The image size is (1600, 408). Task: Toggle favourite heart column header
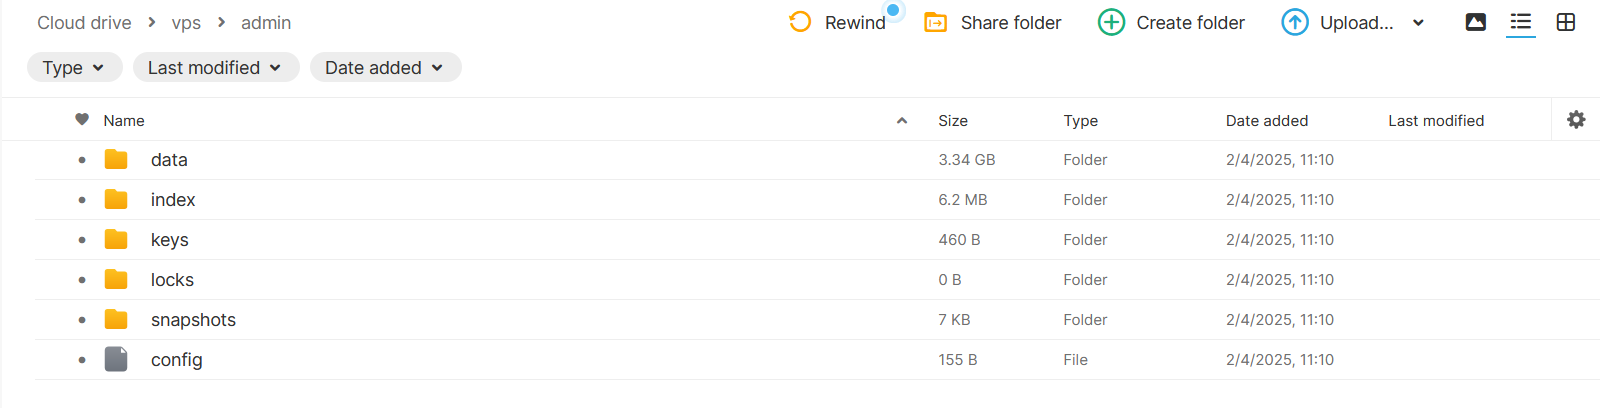tap(82, 120)
